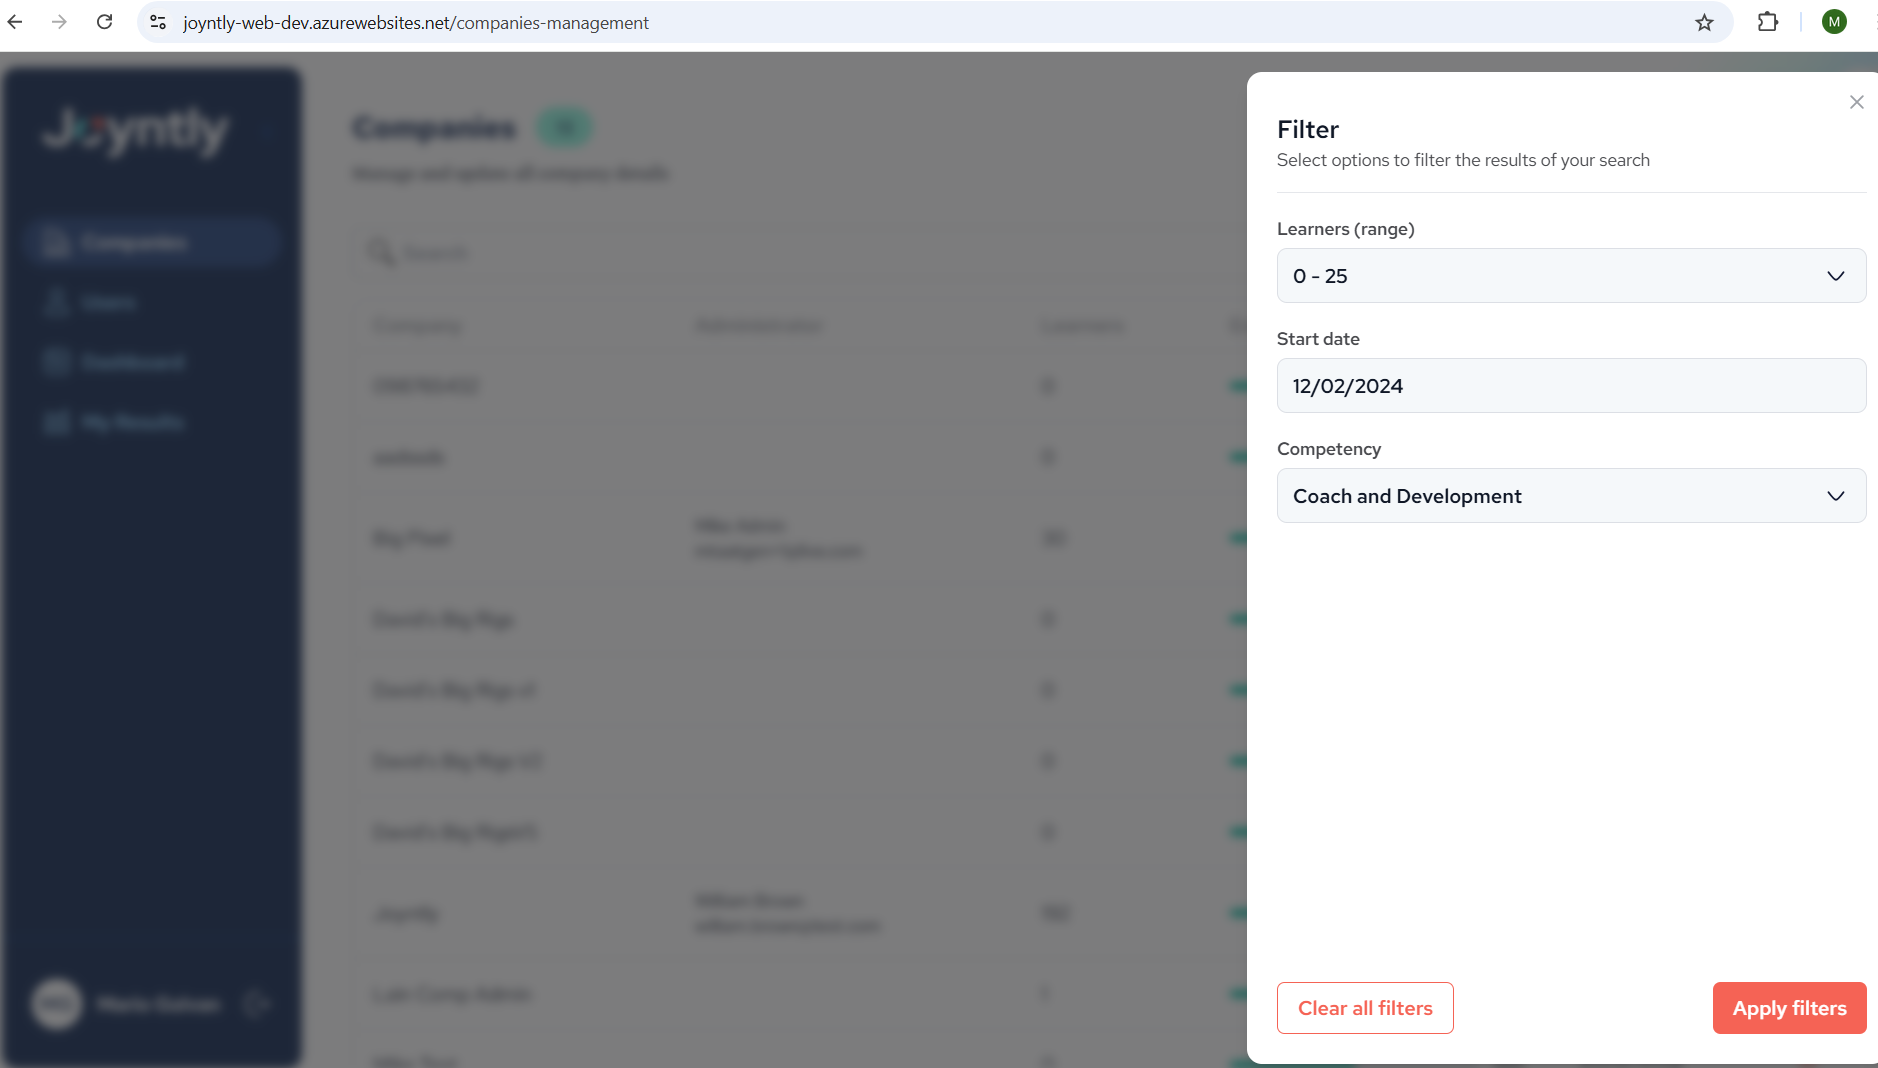
Task: Click the logout icon in sidebar
Action: click(x=257, y=1003)
